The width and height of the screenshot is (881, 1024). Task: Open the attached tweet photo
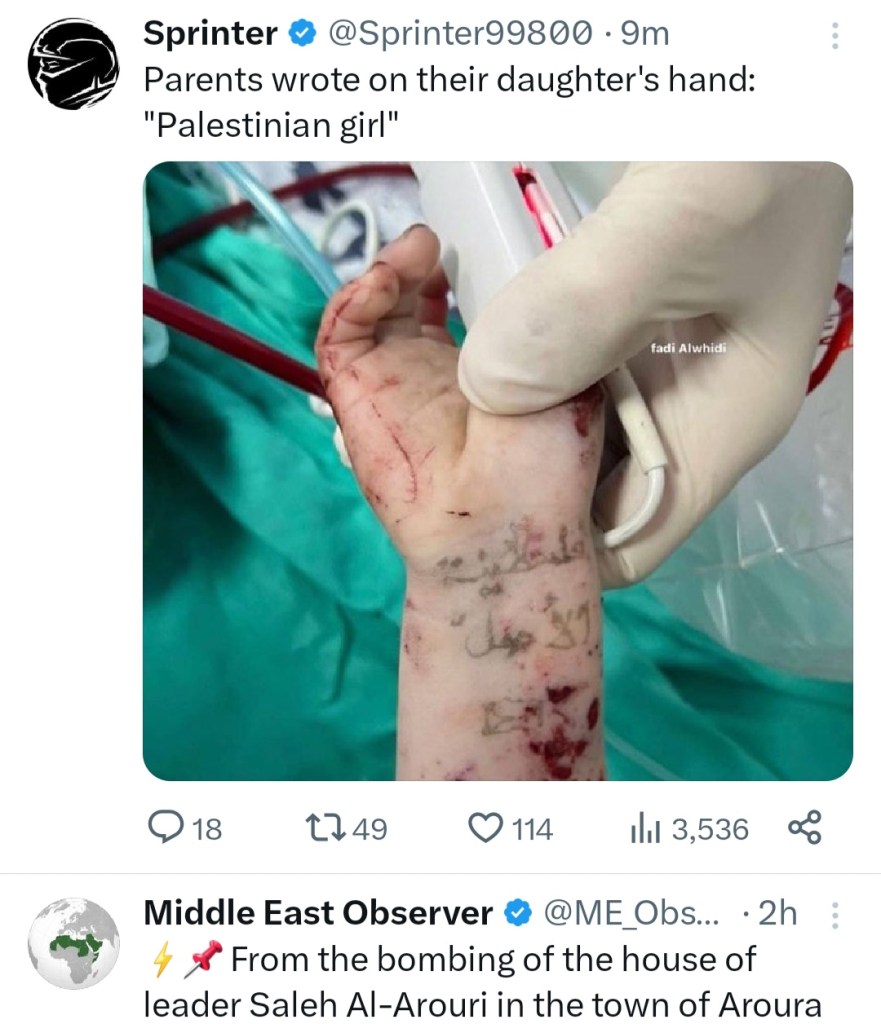497,470
